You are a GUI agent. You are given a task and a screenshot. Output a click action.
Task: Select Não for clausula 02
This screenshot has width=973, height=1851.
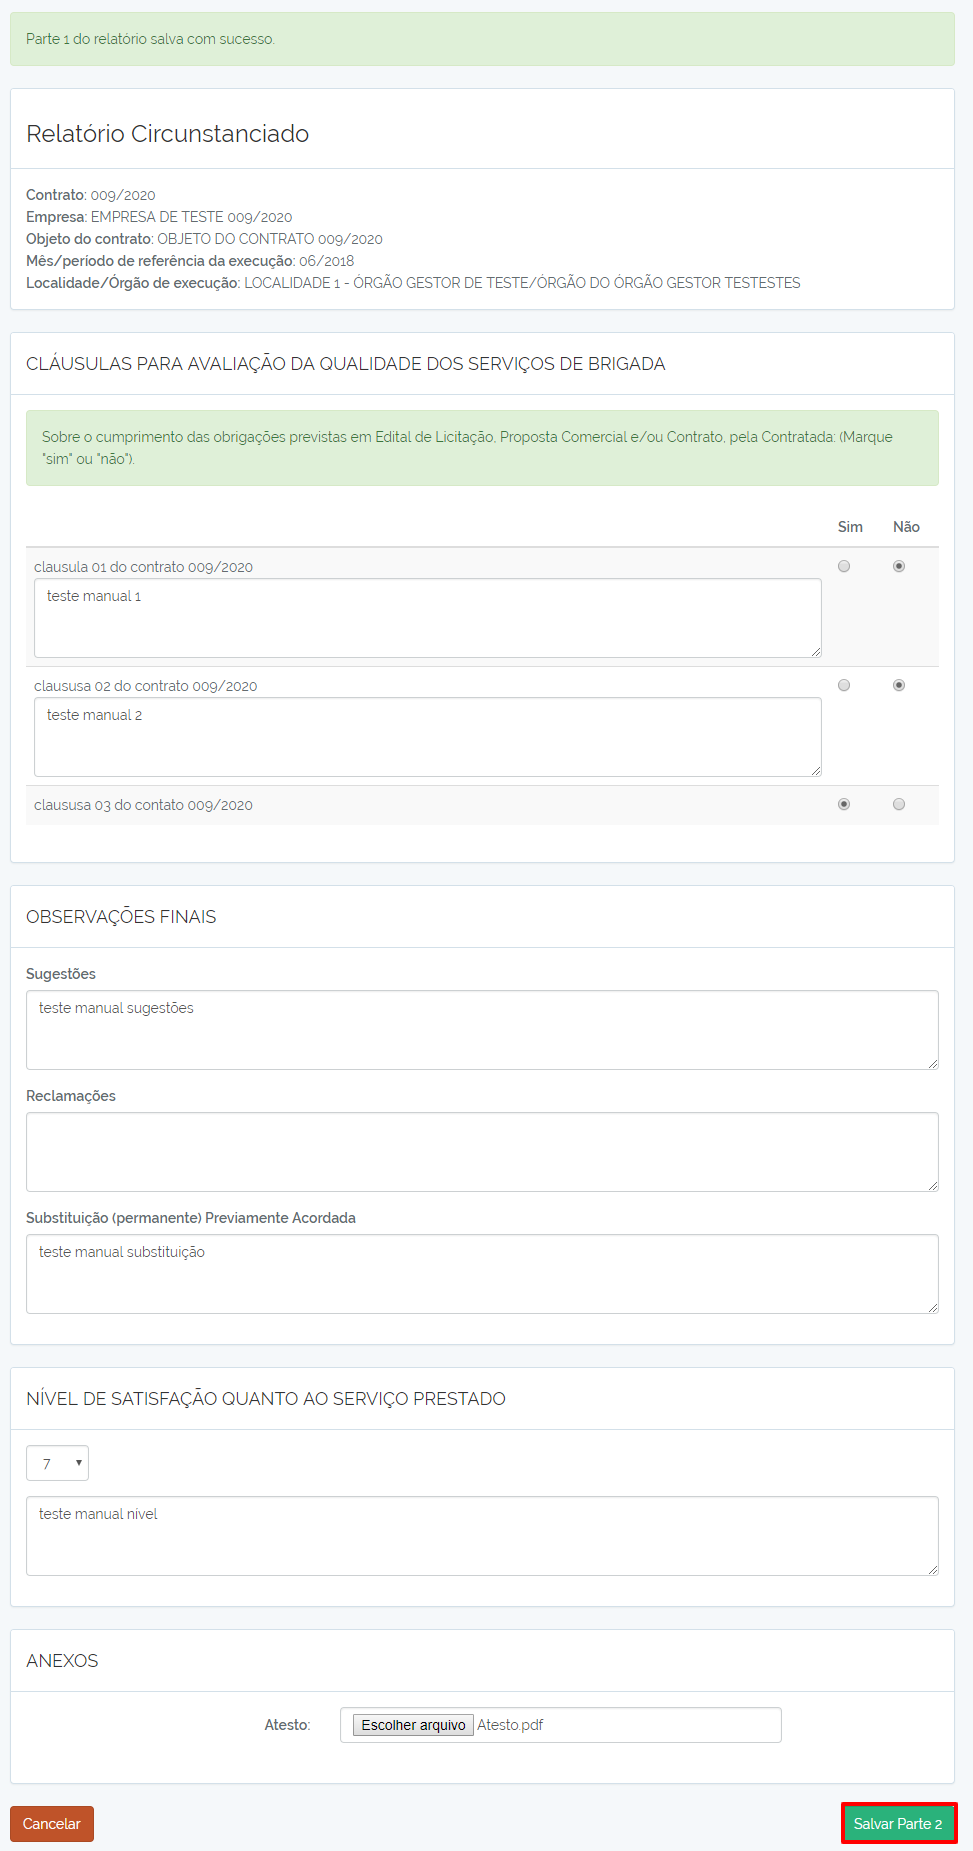point(899,685)
